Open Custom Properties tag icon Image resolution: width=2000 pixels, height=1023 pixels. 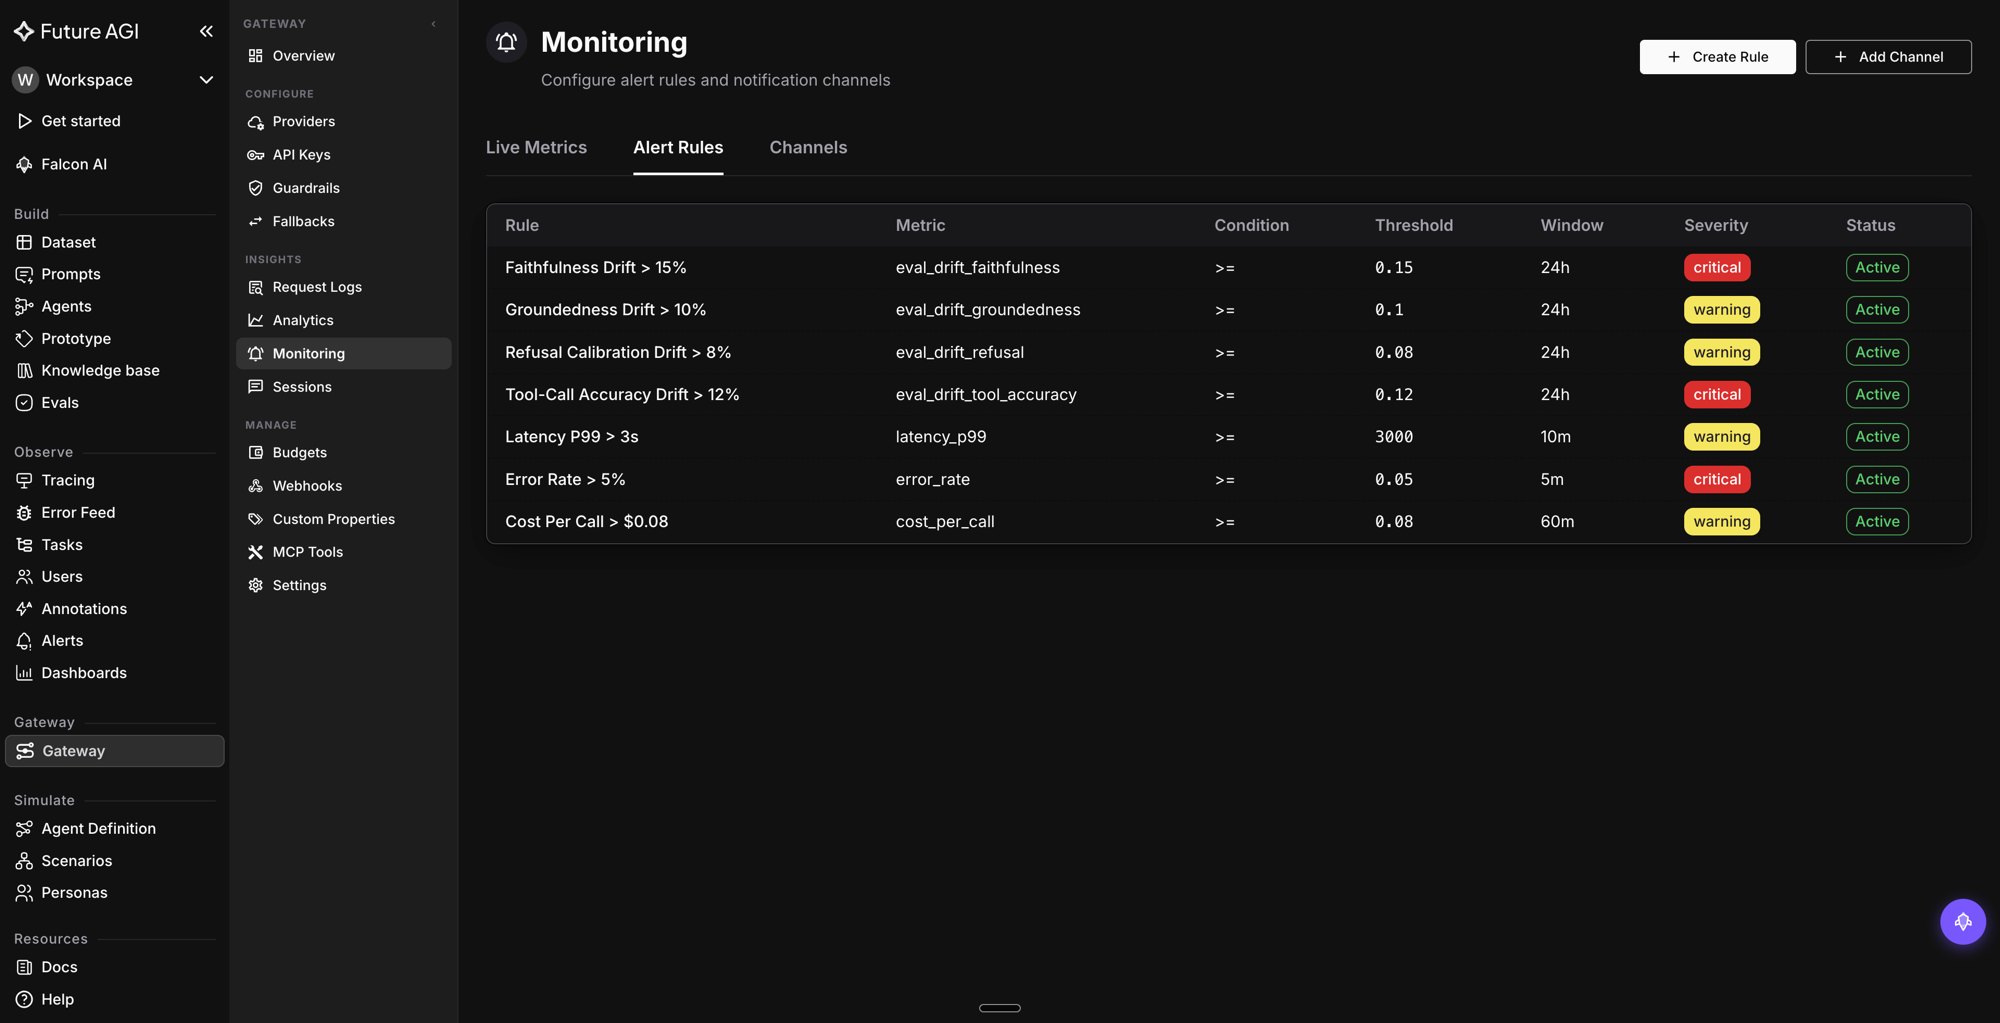(256, 519)
